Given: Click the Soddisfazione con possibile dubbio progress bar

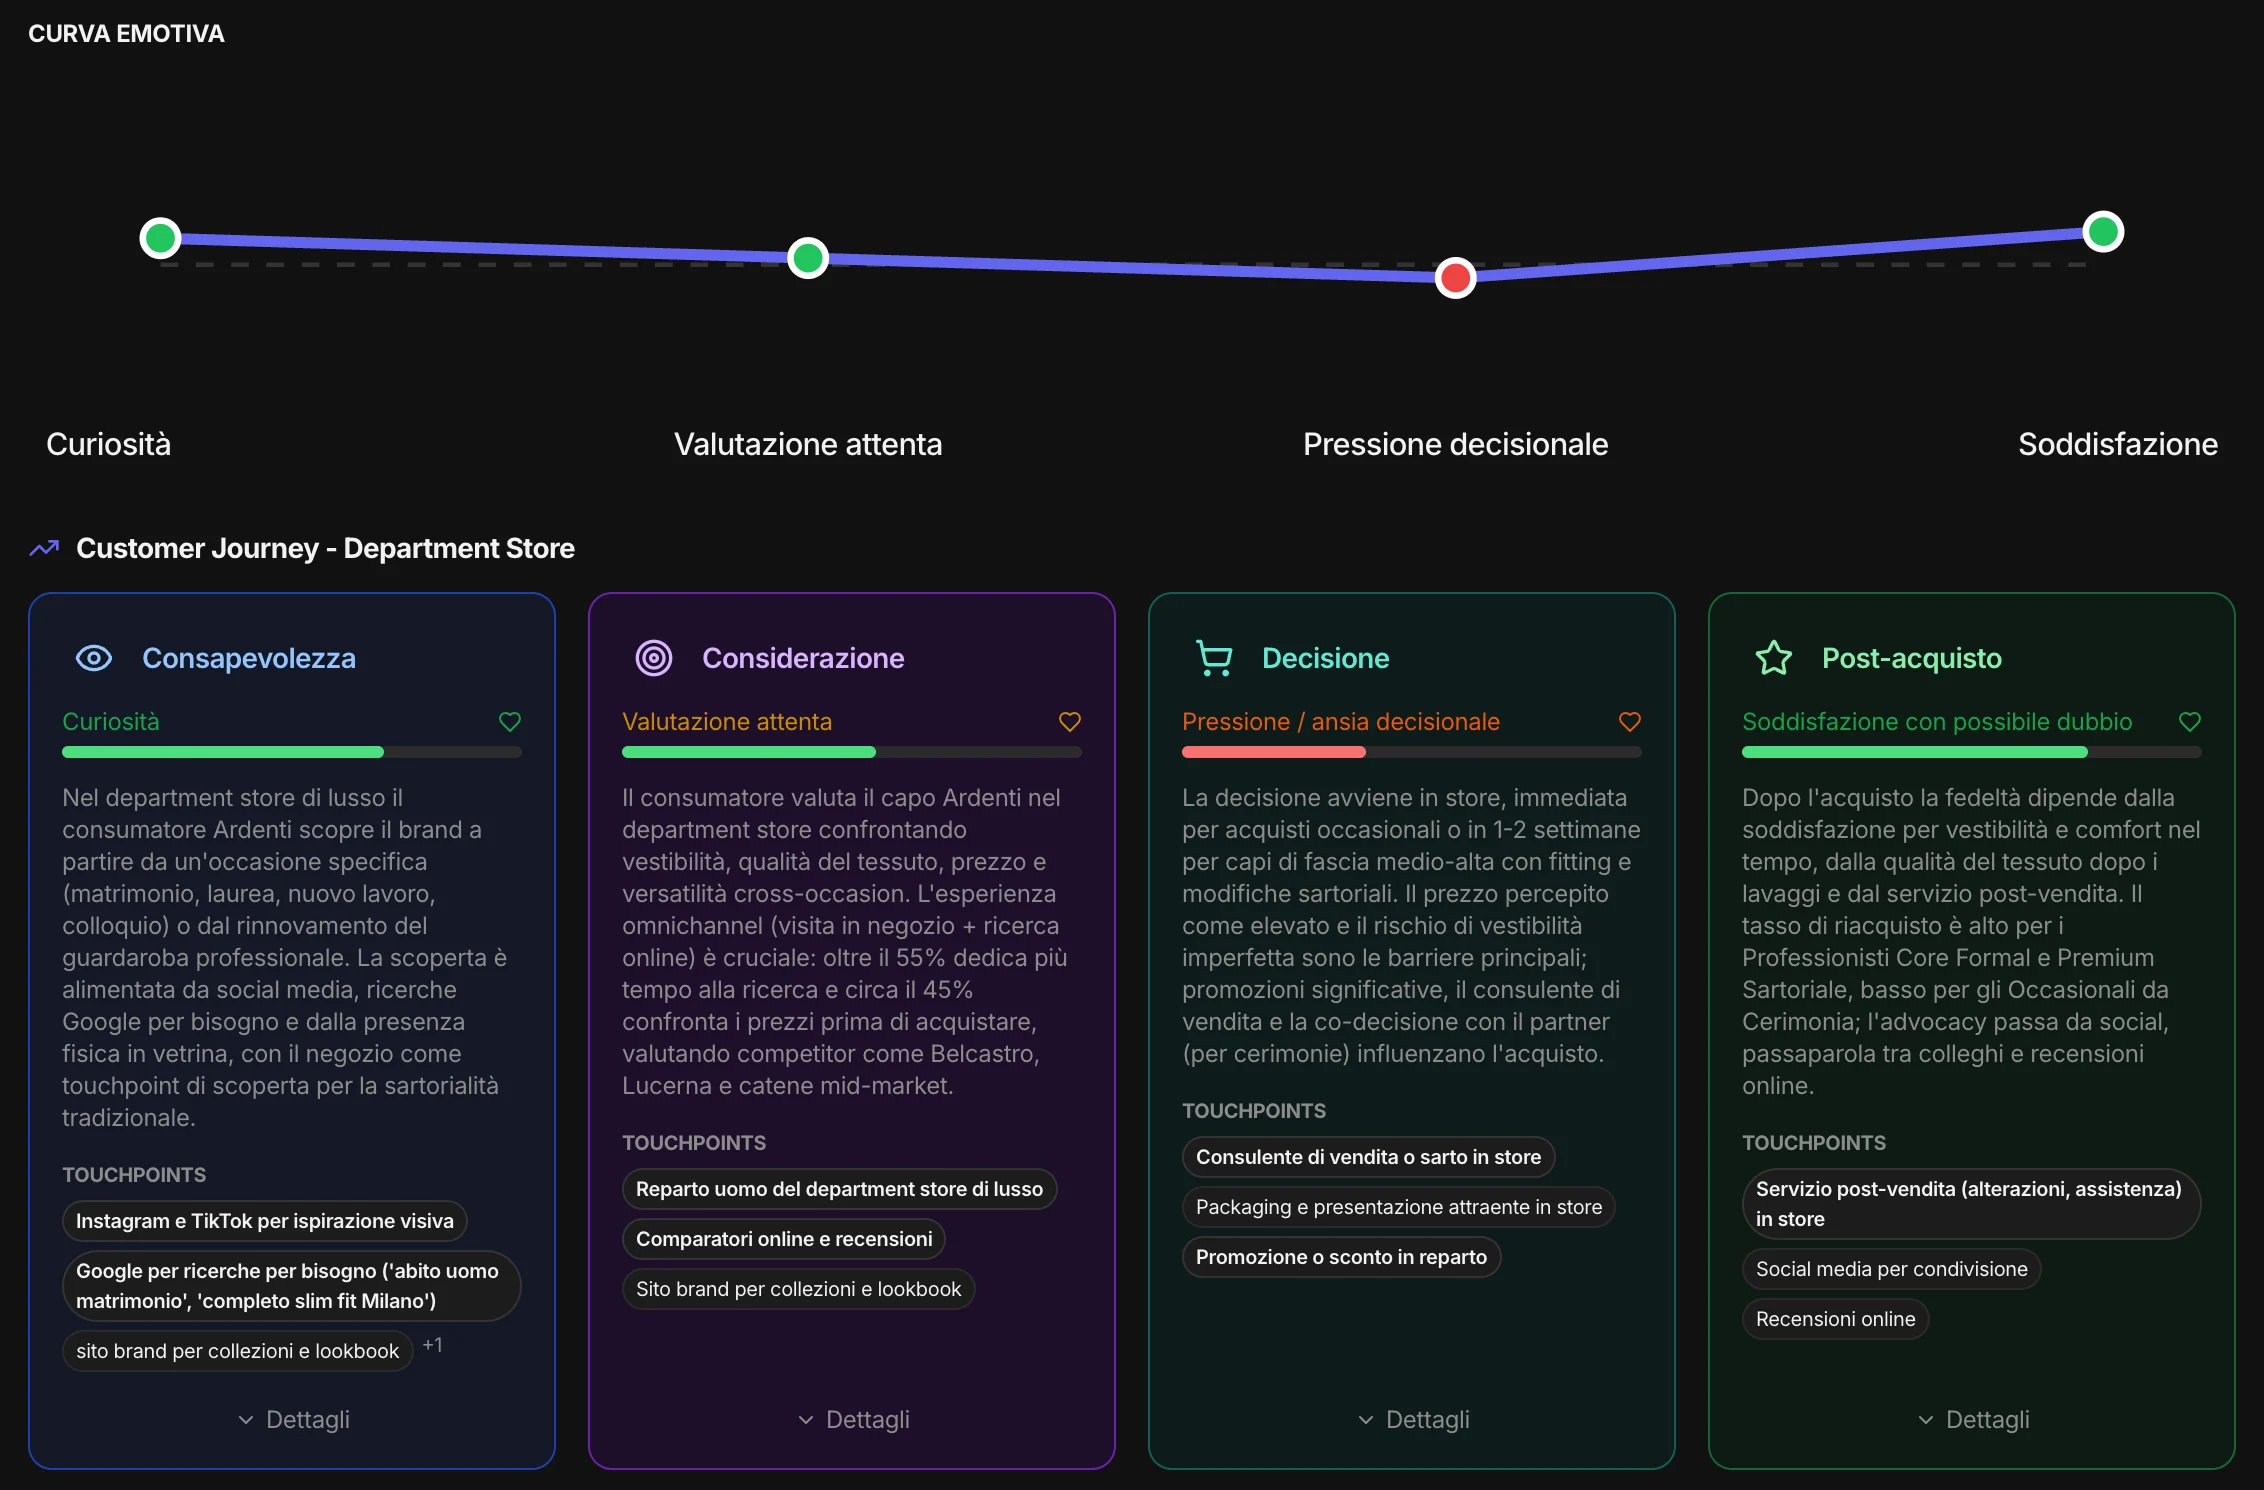Looking at the screenshot, I should coord(1972,752).
